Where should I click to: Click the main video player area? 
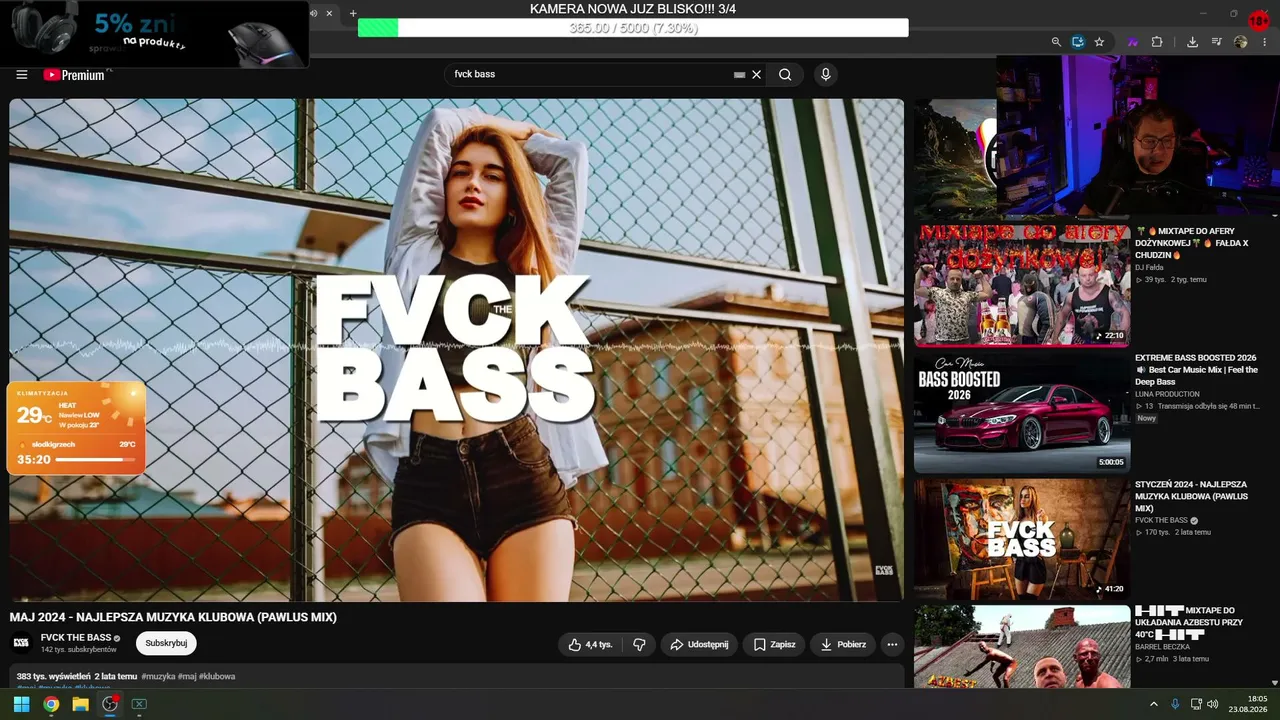[x=456, y=349]
